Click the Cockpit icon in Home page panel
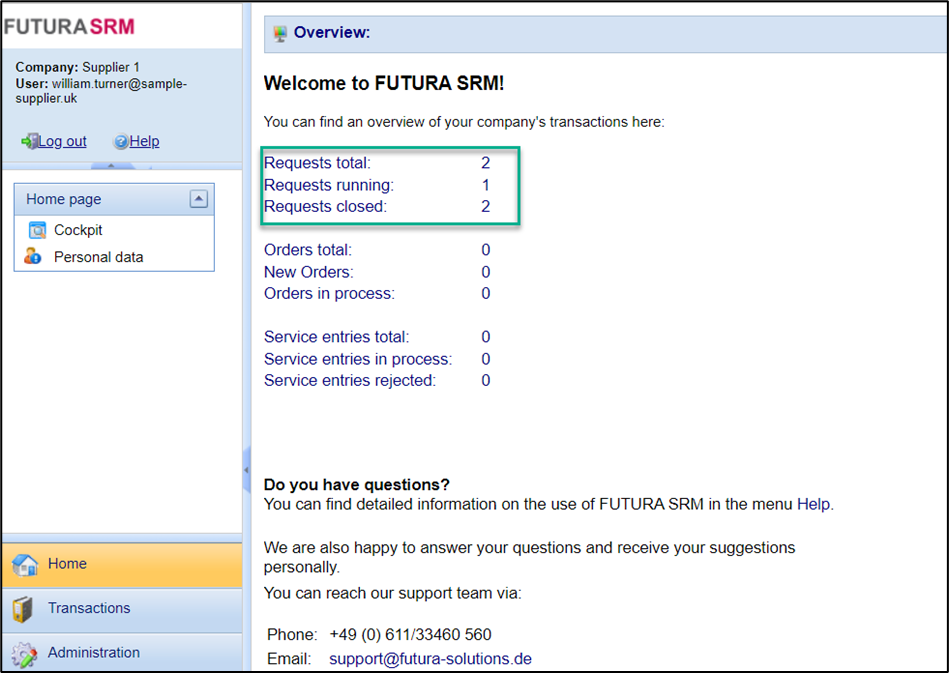This screenshot has height=673, width=949. tap(37, 230)
